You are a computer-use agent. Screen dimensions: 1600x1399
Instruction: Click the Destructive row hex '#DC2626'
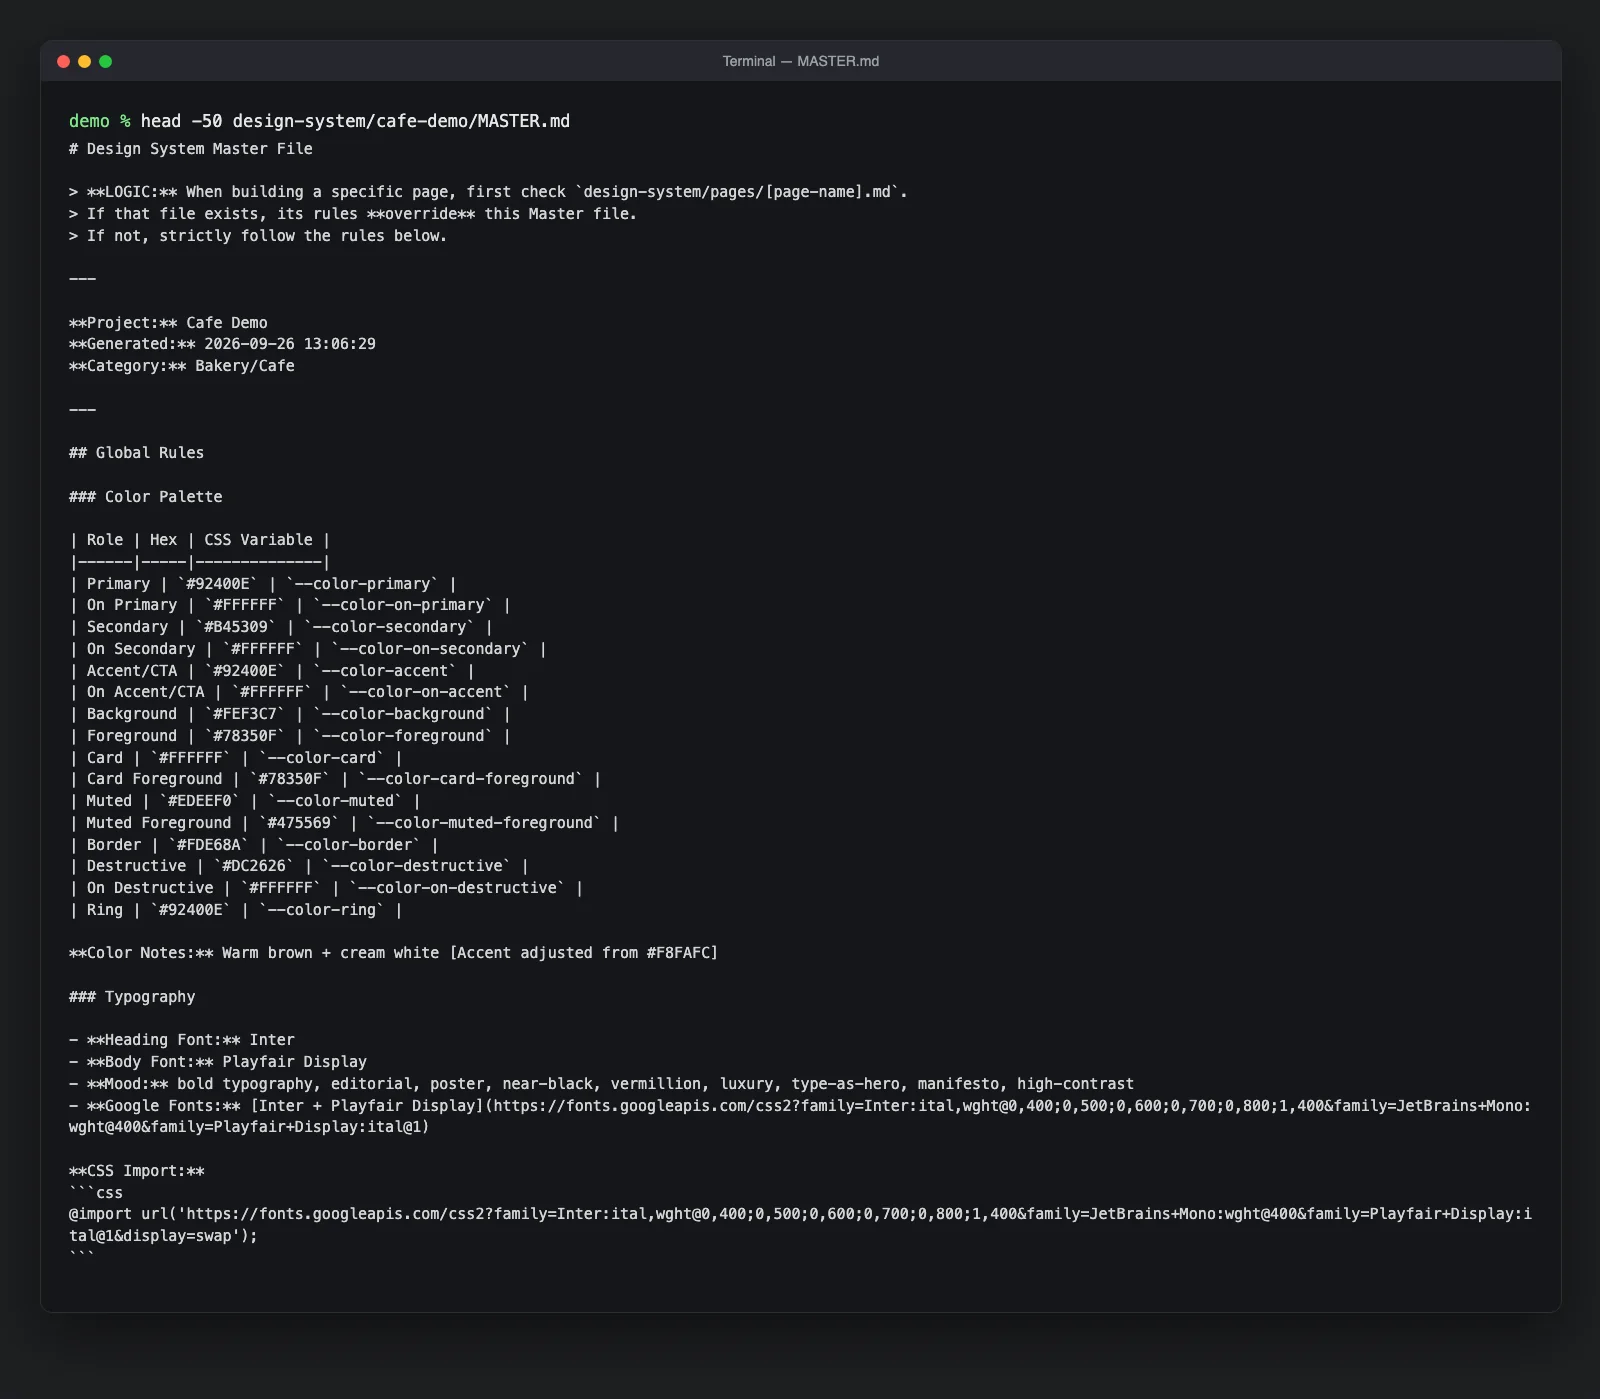pos(254,866)
